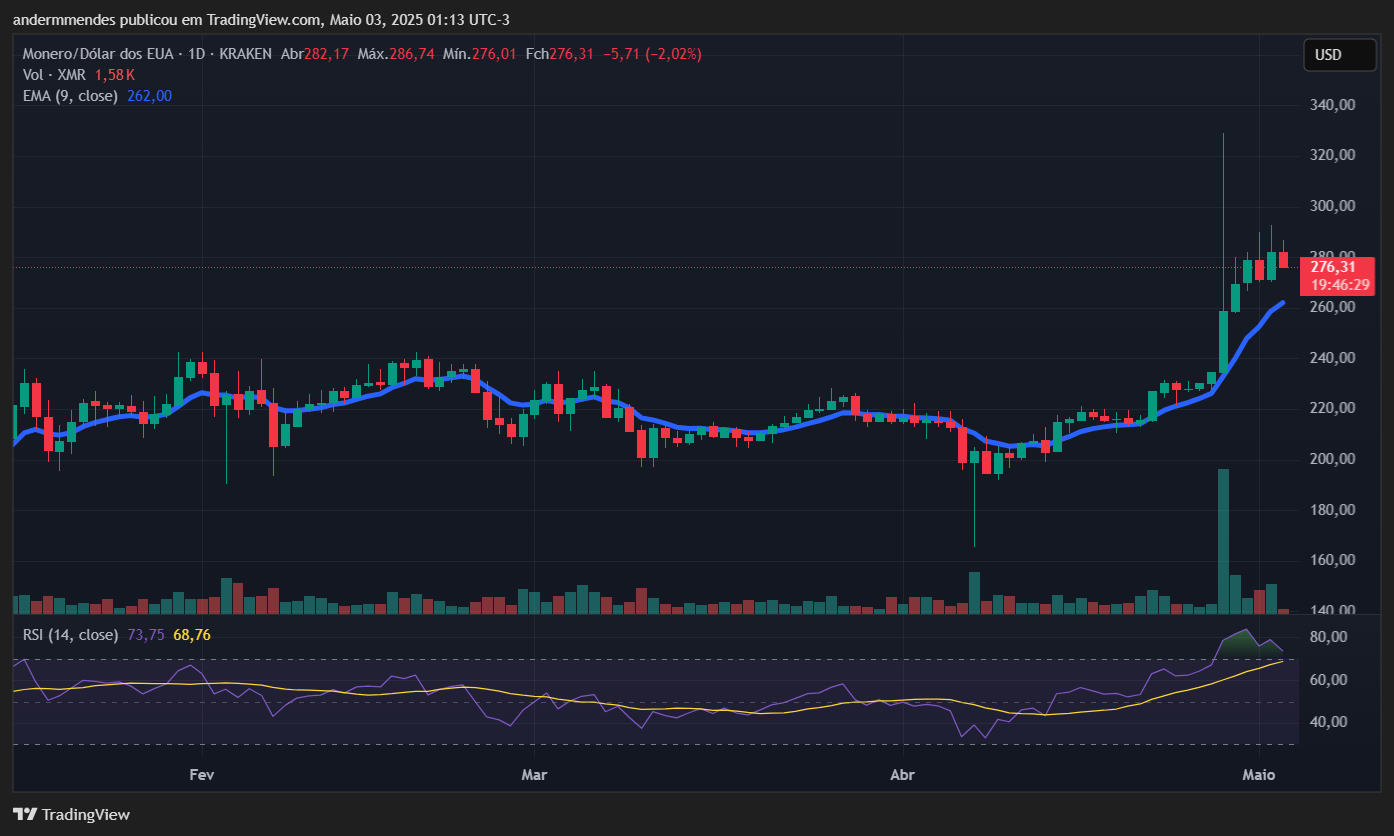Click the Mar label on time axis
Image resolution: width=1394 pixels, height=836 pixels.
(534, 775)
